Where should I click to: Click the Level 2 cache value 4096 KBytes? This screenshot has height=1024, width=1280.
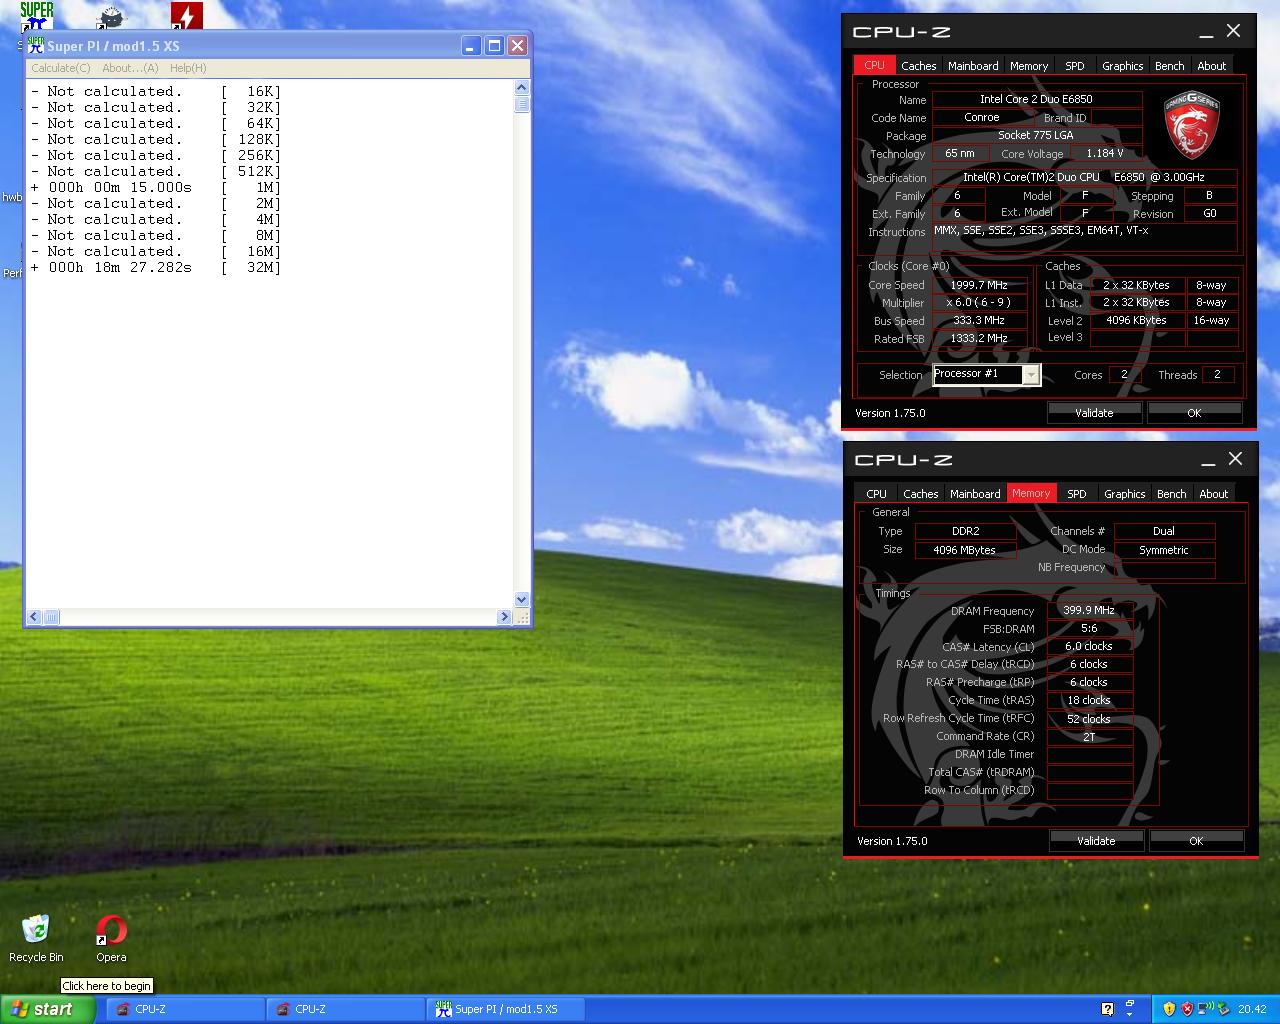[1136, 320]
